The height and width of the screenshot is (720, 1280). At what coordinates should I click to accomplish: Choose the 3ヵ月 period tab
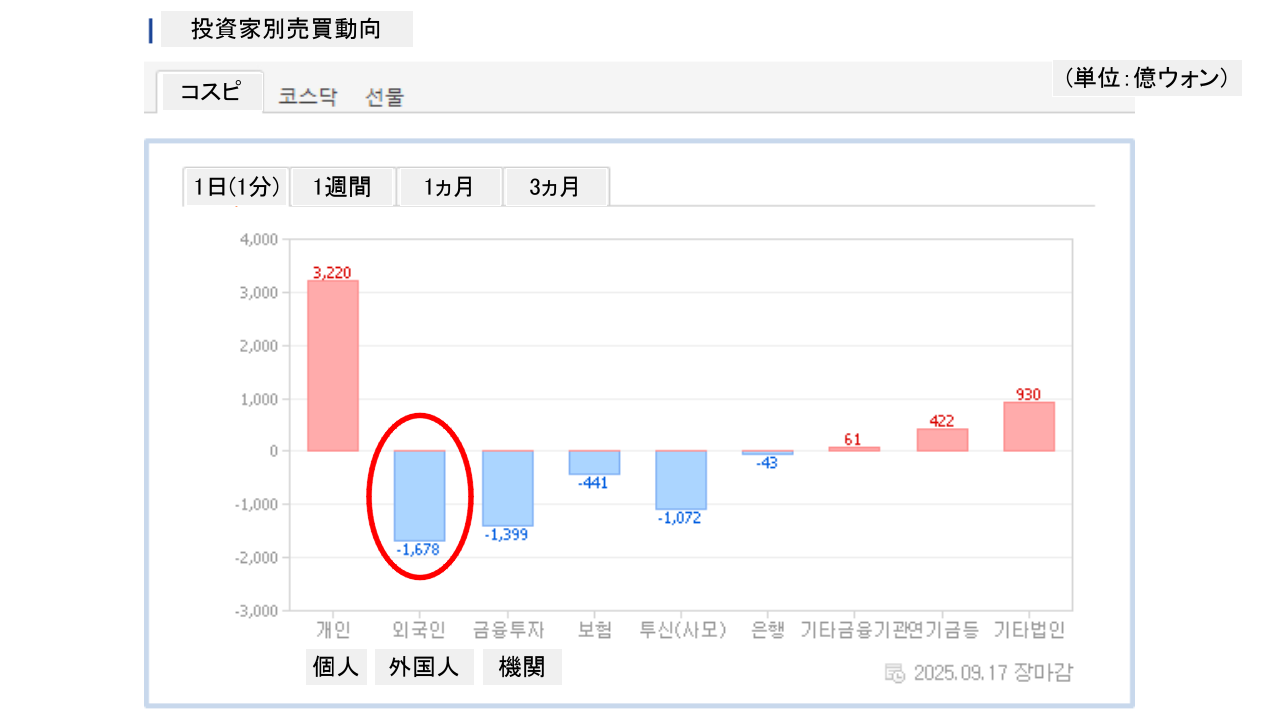point(555,187)
